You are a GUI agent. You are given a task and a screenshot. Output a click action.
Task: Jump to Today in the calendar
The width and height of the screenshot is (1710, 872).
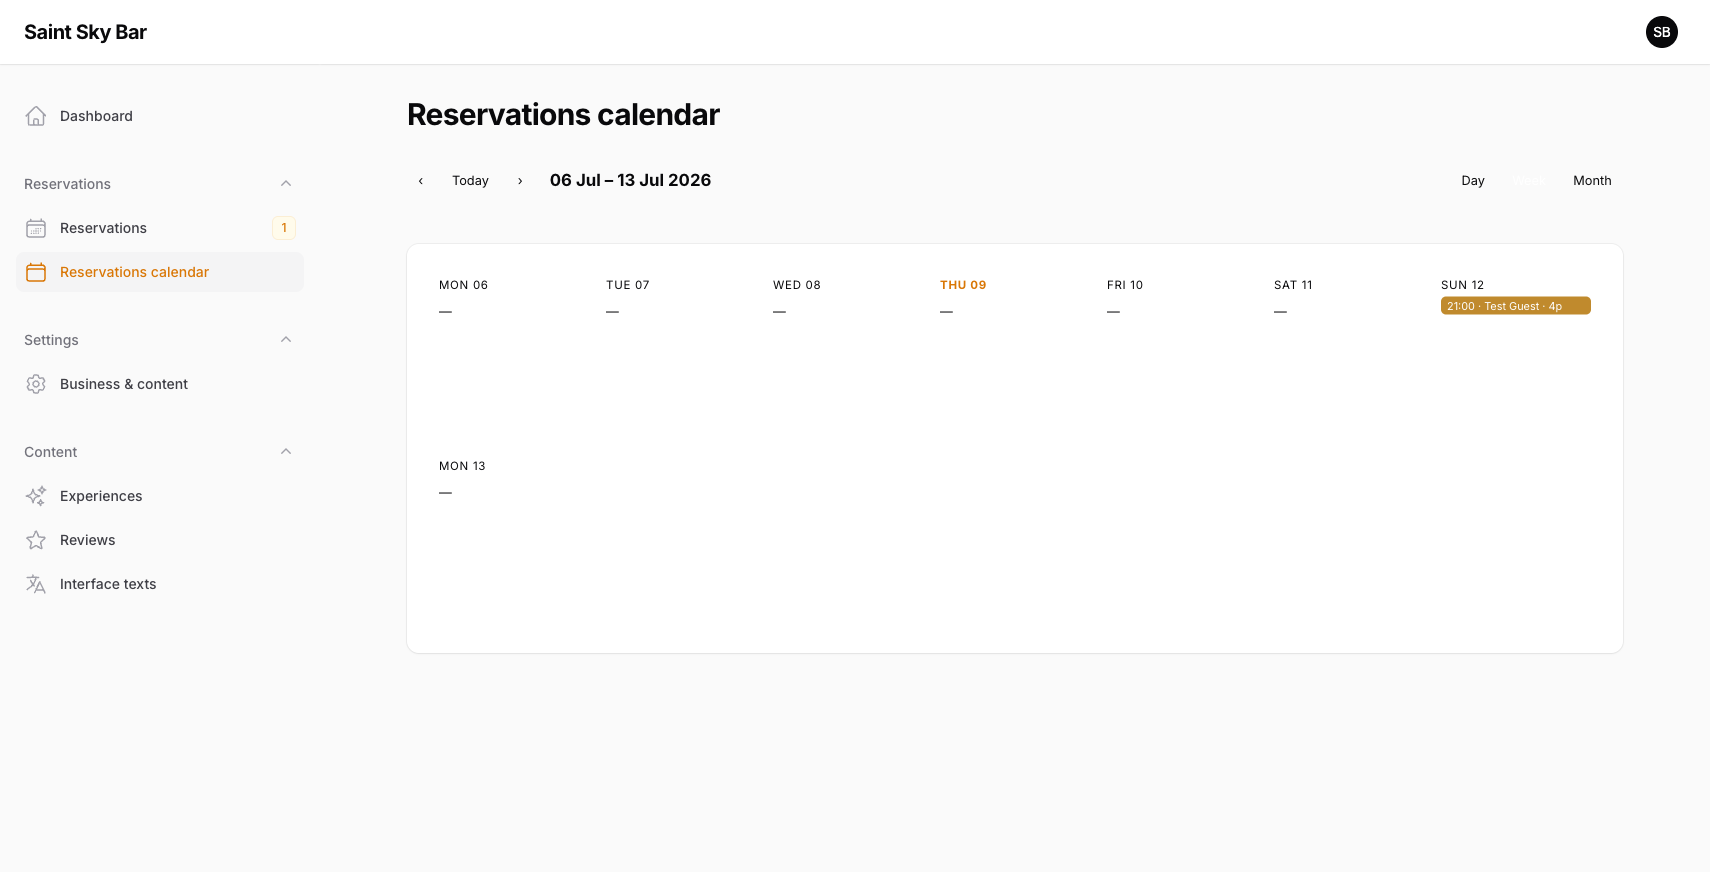pyautogui.click(x=470, y=181)
